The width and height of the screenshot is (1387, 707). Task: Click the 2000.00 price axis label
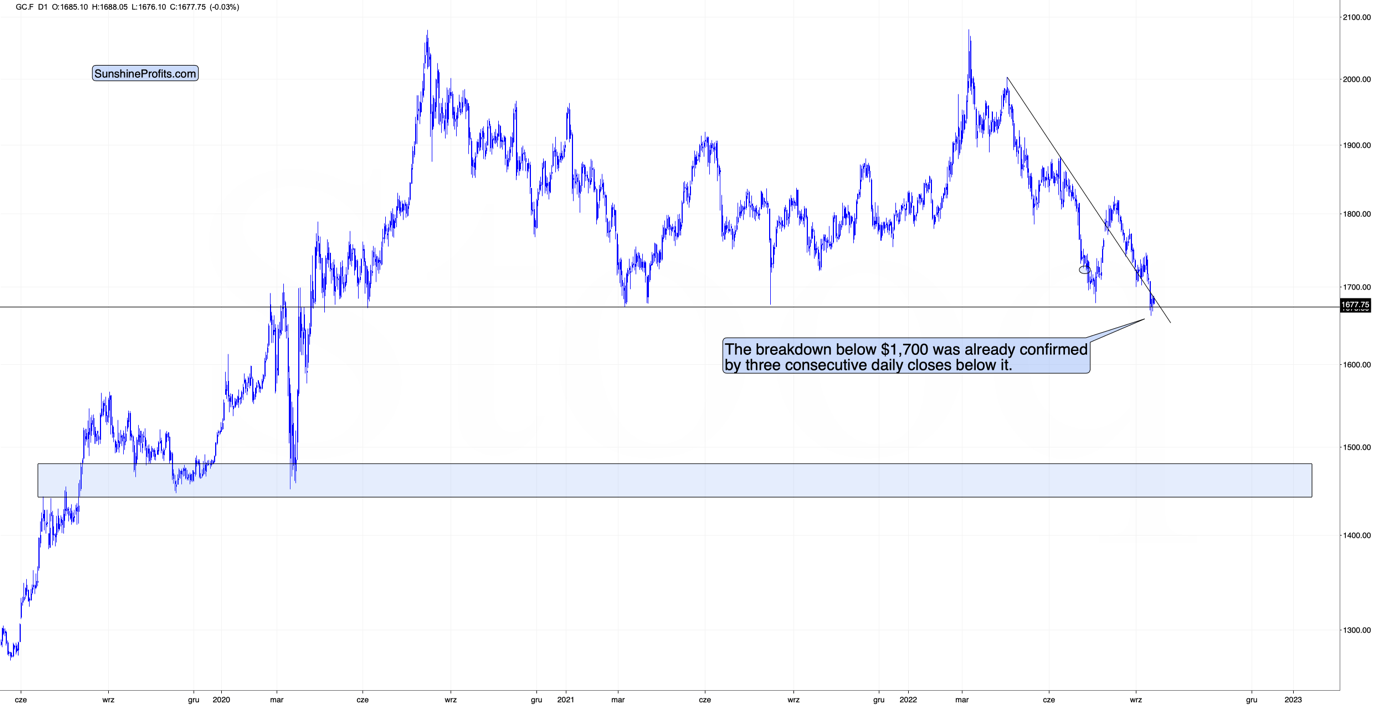(x=1358, y=80)
